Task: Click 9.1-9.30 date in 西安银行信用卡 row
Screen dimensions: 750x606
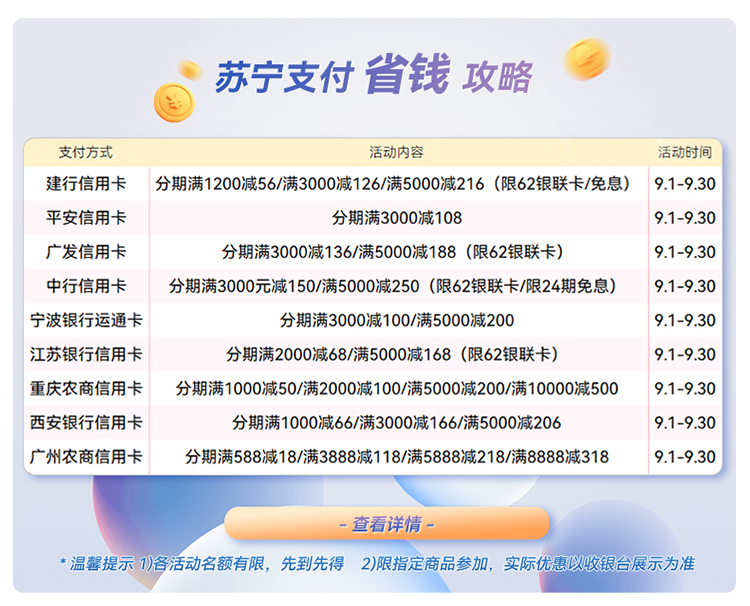Action: (x=684, y=422)
